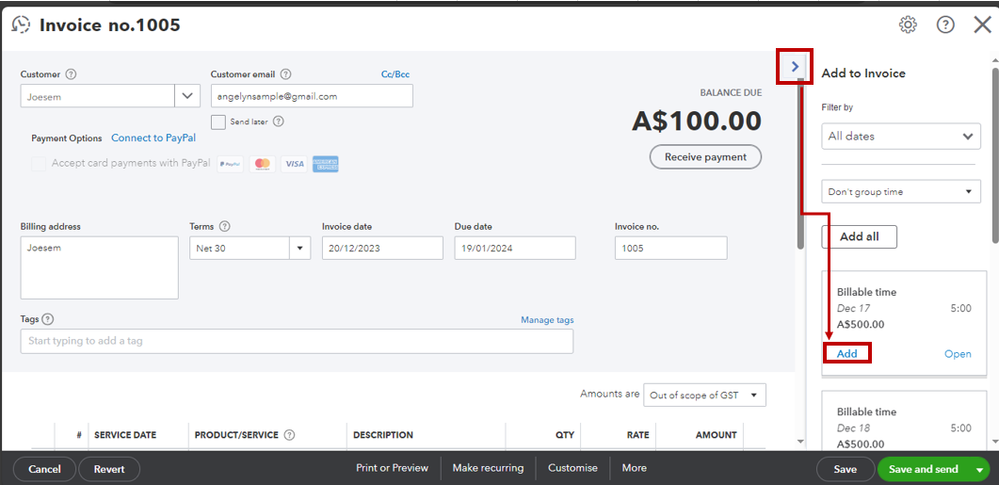The height and width of the screenshot is (485, 999).
Task: Open the Customer dropdown arrow
Action: [187, 96]
